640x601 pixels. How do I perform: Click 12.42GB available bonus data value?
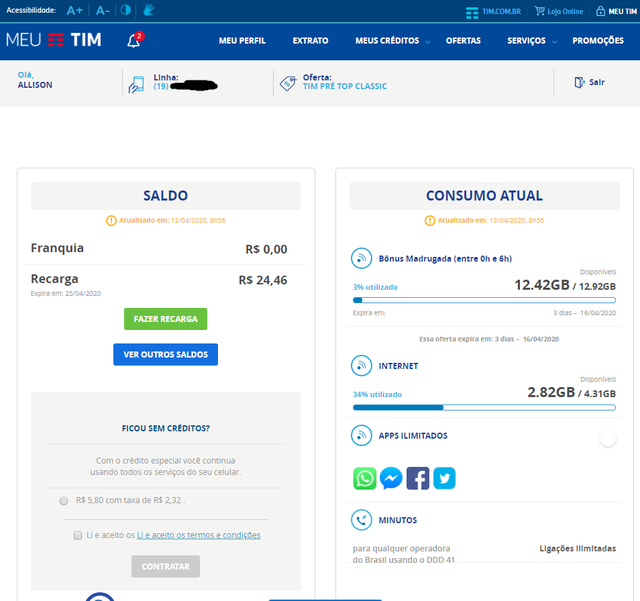pos(542,285)
